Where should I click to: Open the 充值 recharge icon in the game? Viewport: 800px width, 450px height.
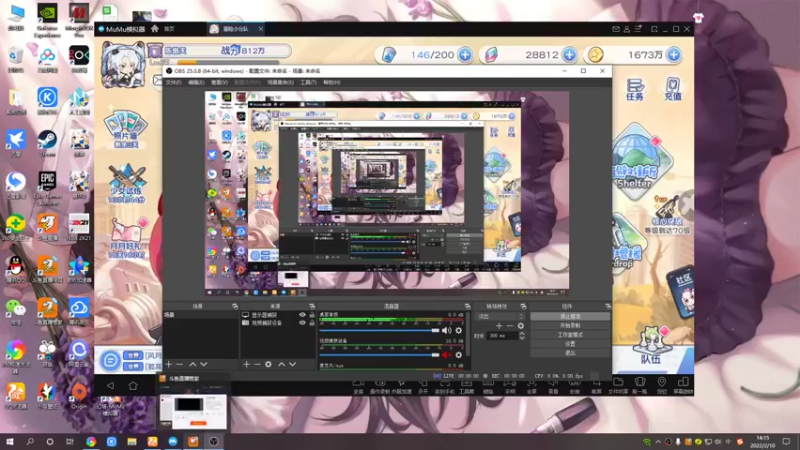673,89
